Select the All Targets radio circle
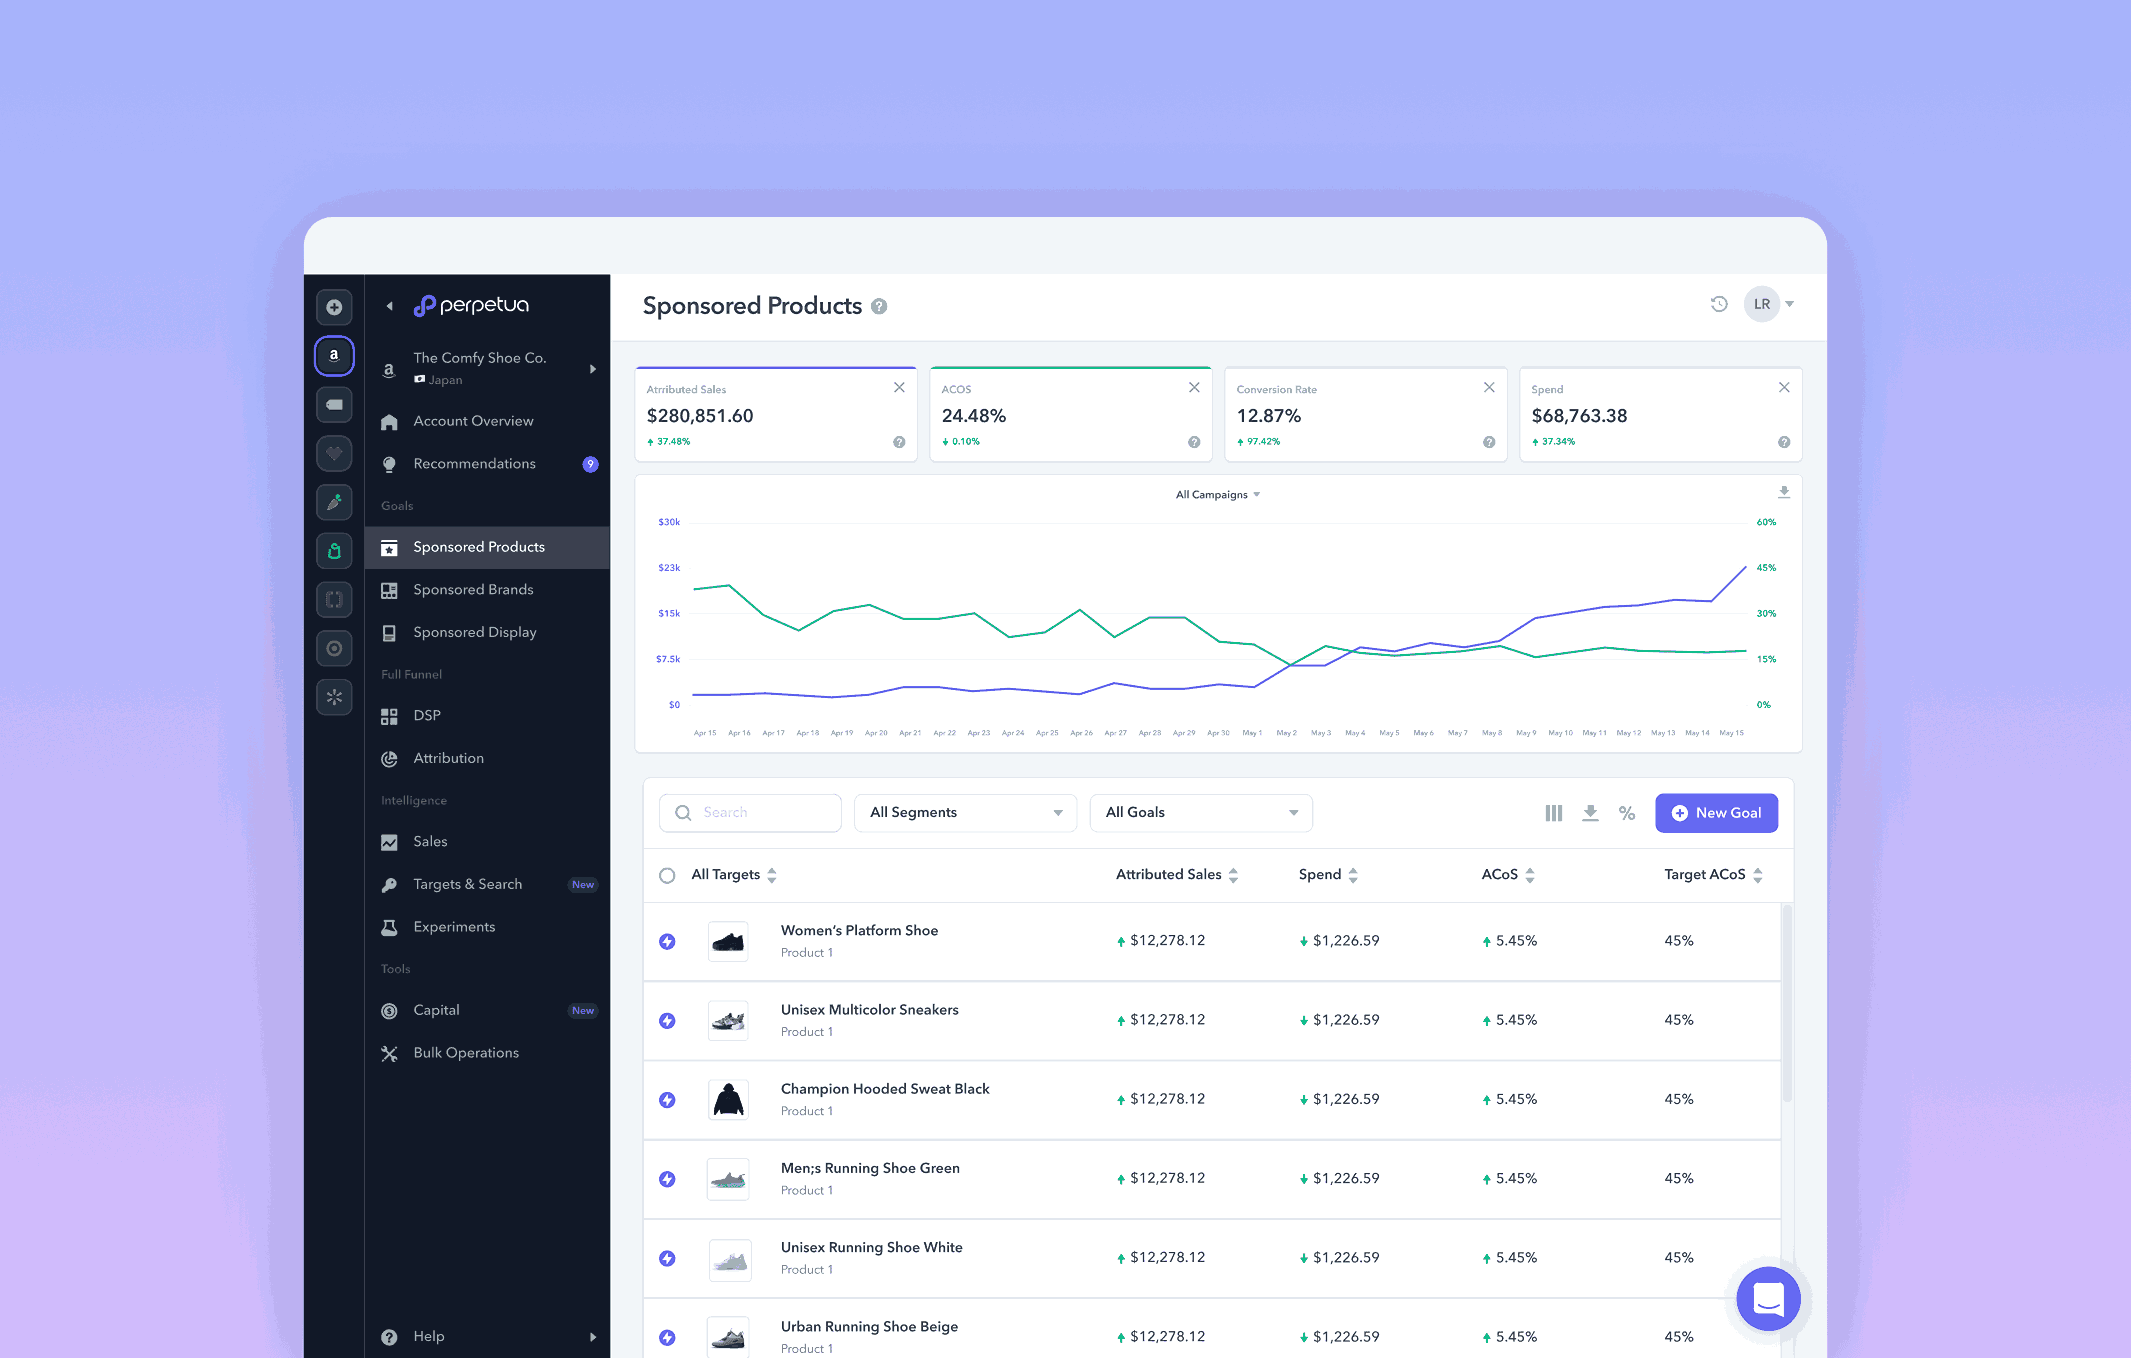 point(667,875)
